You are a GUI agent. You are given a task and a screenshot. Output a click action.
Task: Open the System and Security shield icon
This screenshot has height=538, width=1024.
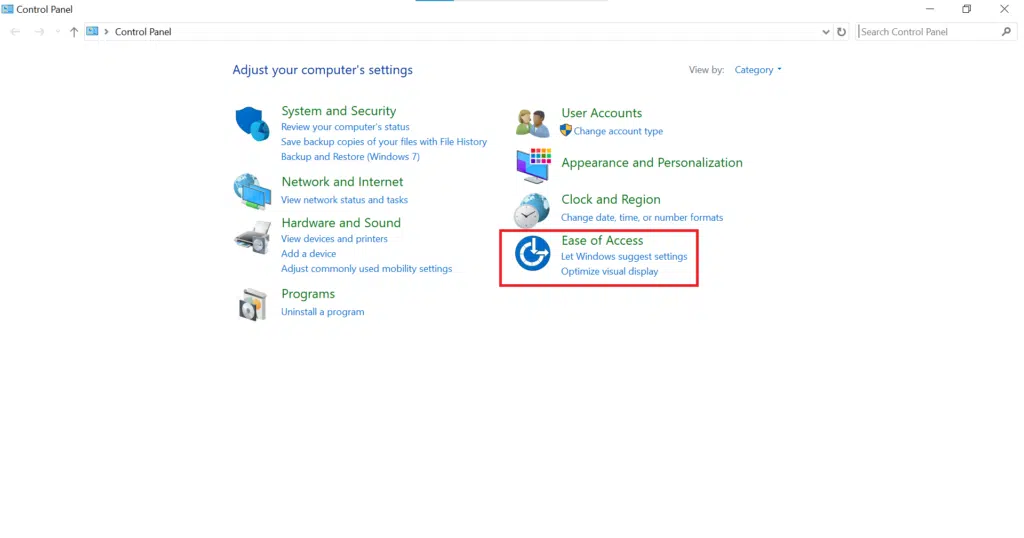pyautogui.click(x=252, y=123)
